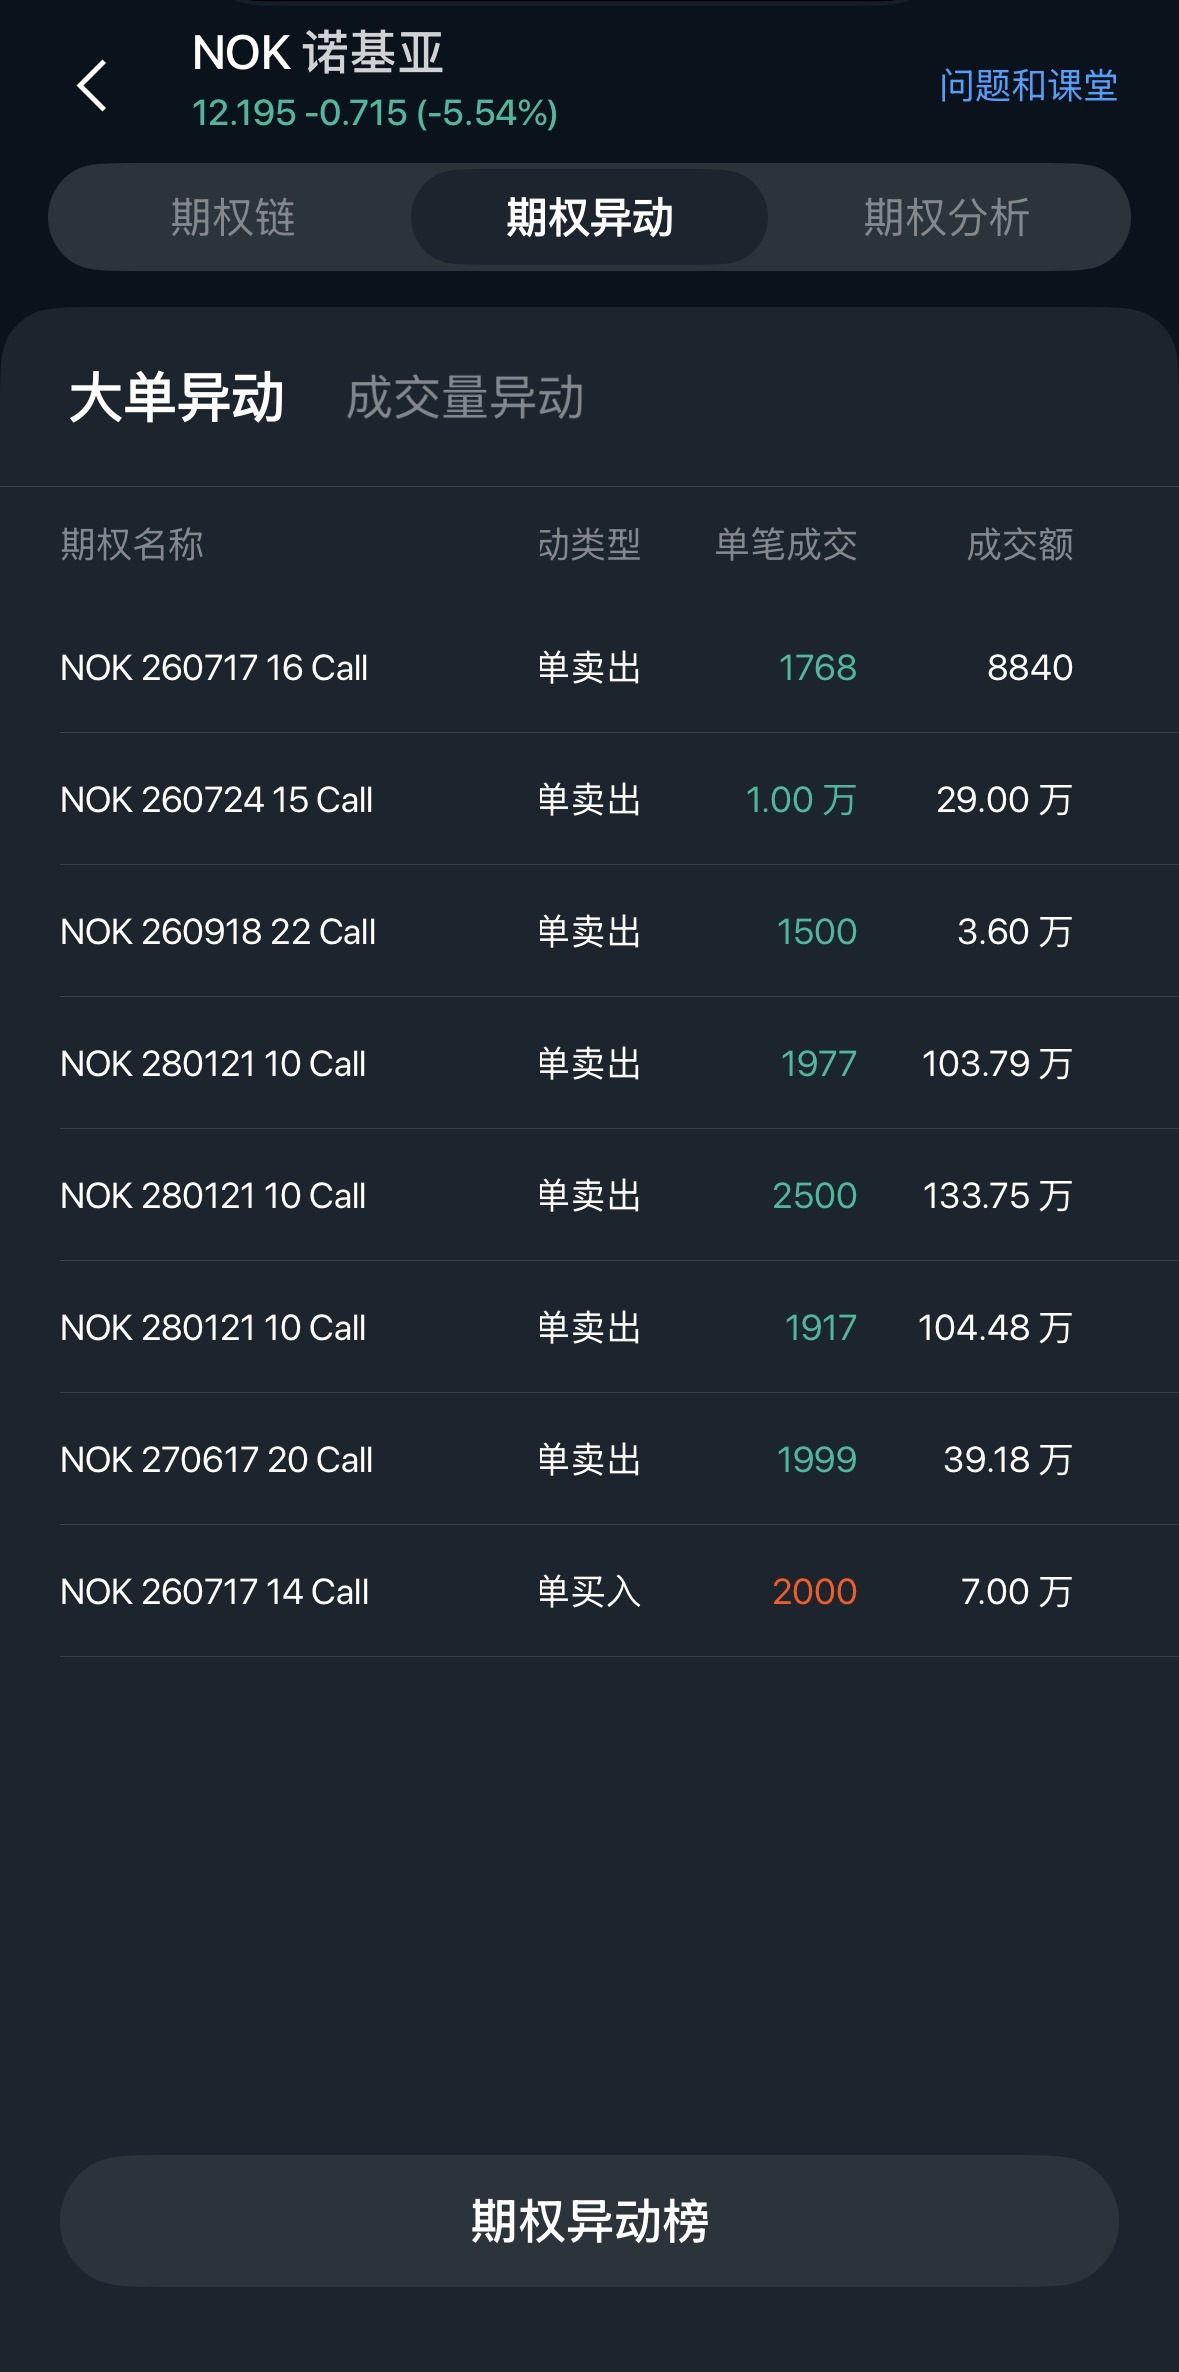
Task: Select the 期权异动 tab
Action: 589,217
